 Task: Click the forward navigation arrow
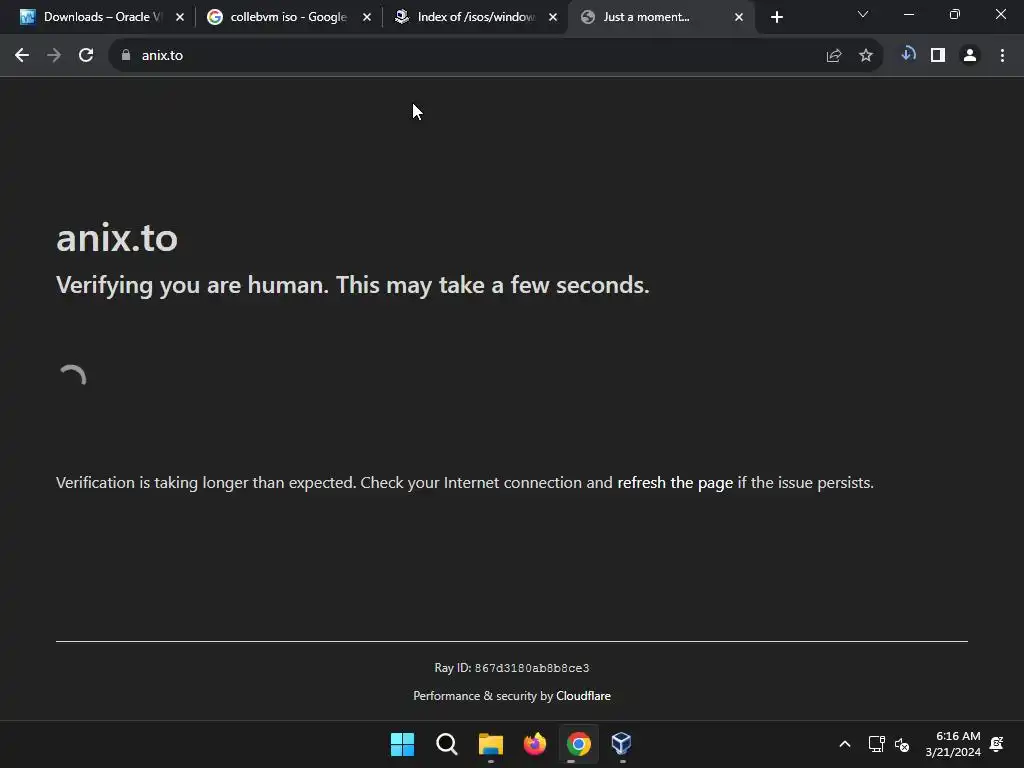(x=54, y=56)
